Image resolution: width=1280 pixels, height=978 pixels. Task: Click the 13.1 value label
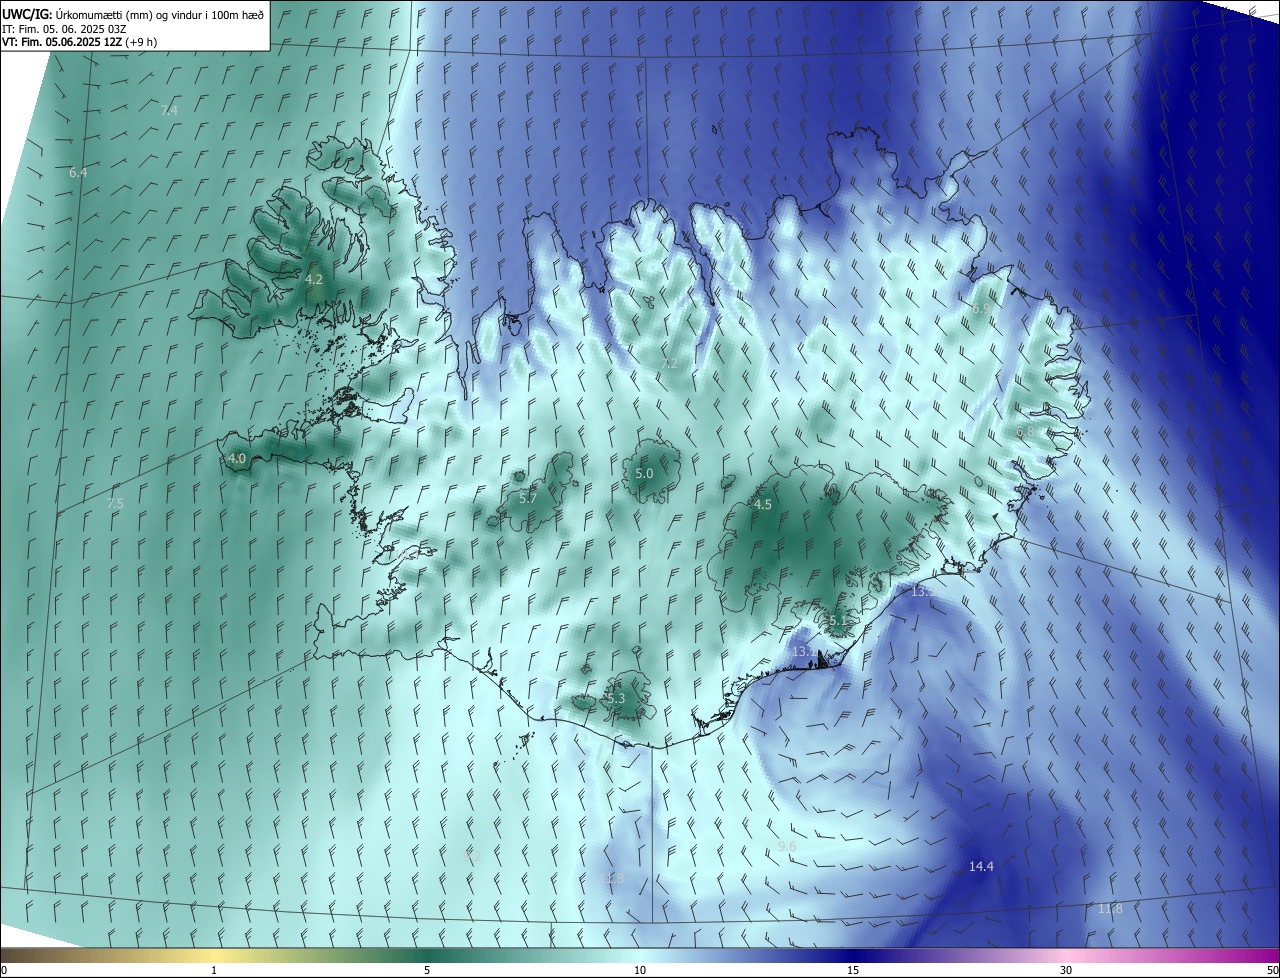[804, 652]
